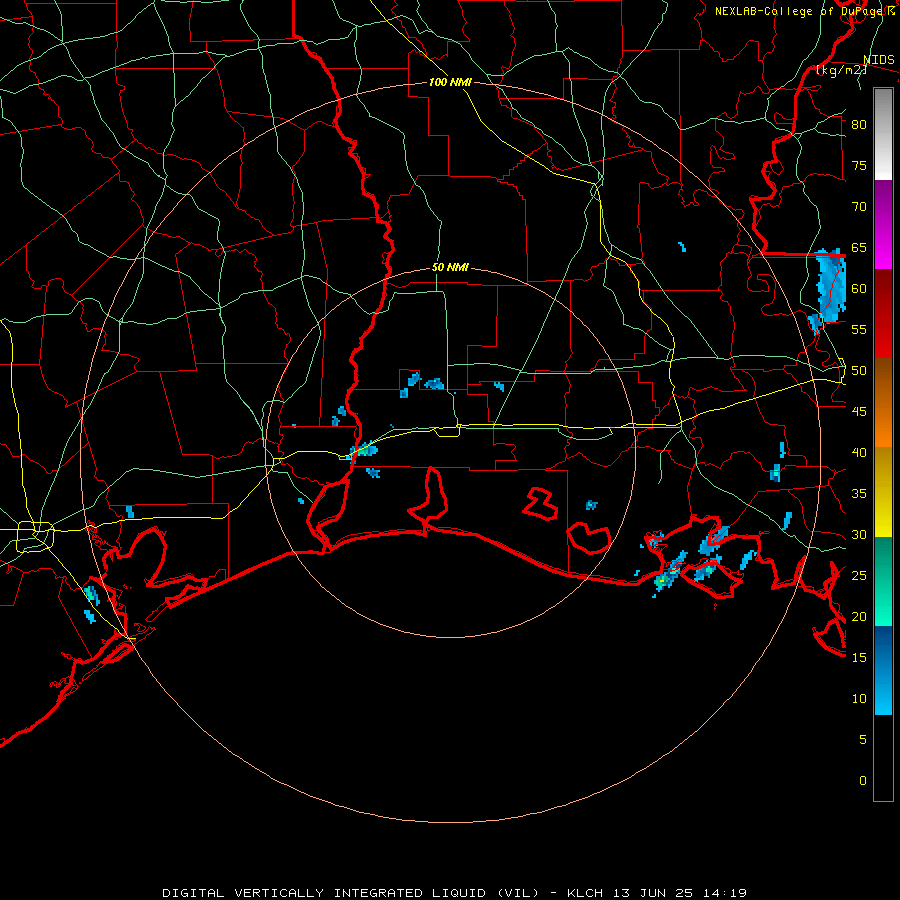Click the red segment of the VIL legend
The height and width of the screenshot is (900, 900).
coord(883,313)
